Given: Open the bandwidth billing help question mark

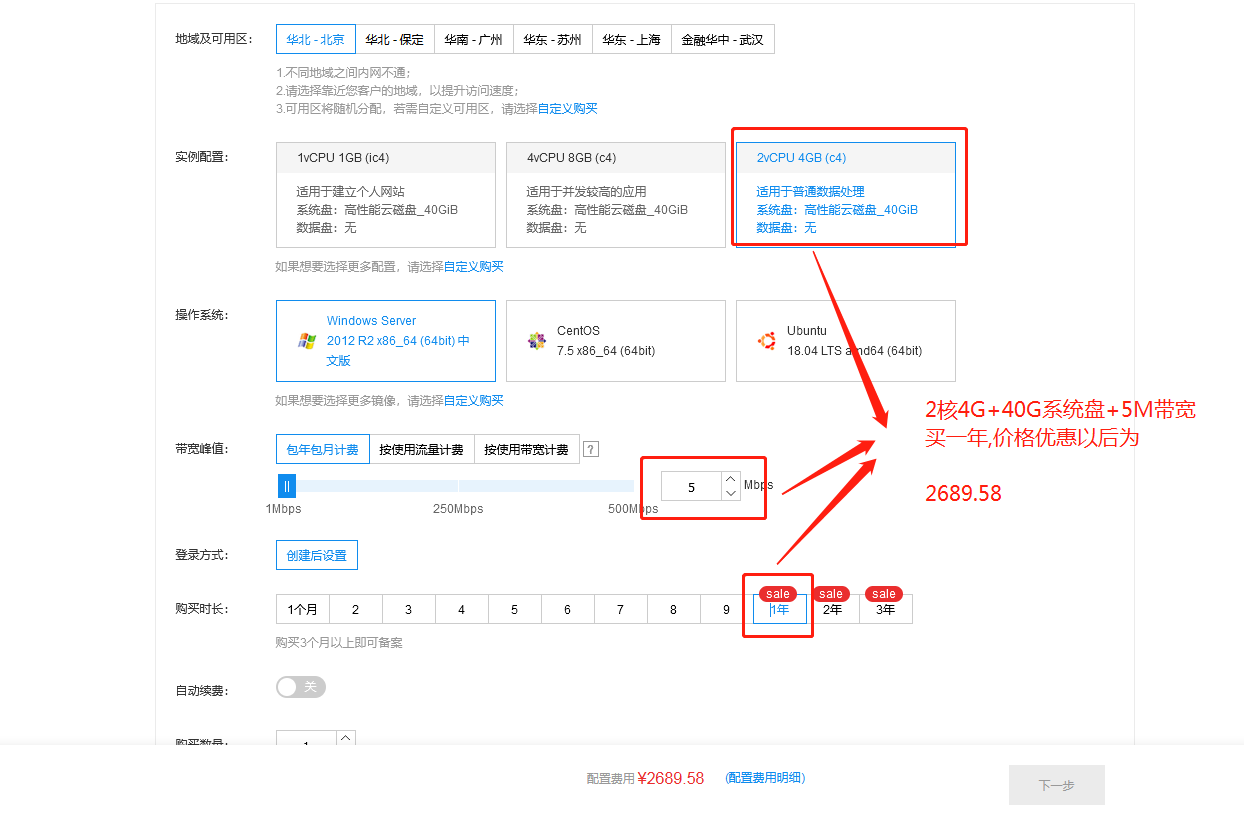Looking at the screenshot, I should pos(590,448).
